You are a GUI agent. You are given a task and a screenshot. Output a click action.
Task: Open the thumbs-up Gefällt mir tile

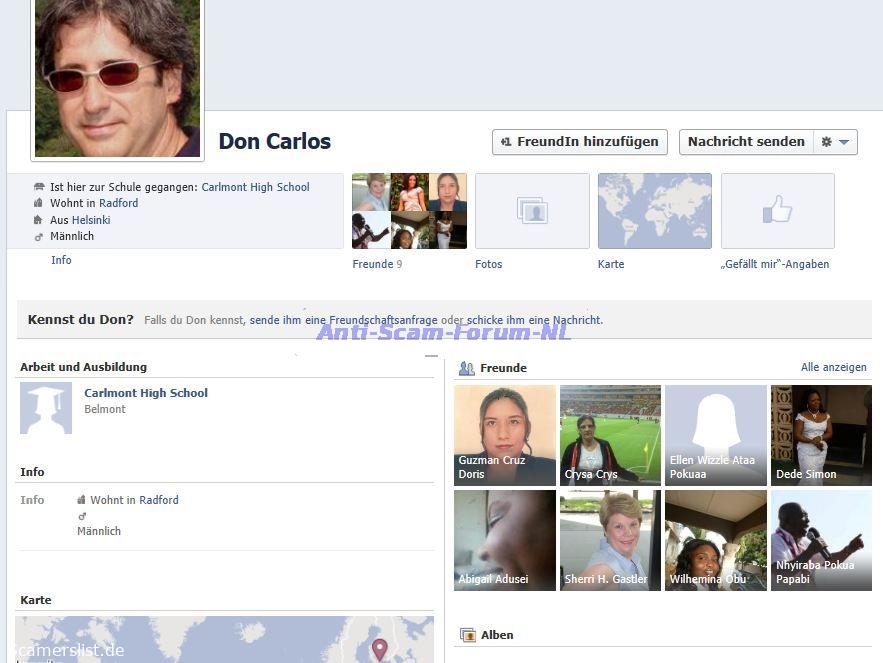777,211
